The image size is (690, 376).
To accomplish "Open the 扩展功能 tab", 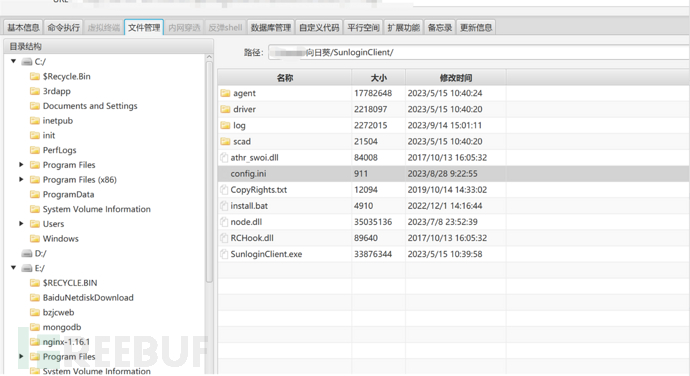I will [403, 27].
